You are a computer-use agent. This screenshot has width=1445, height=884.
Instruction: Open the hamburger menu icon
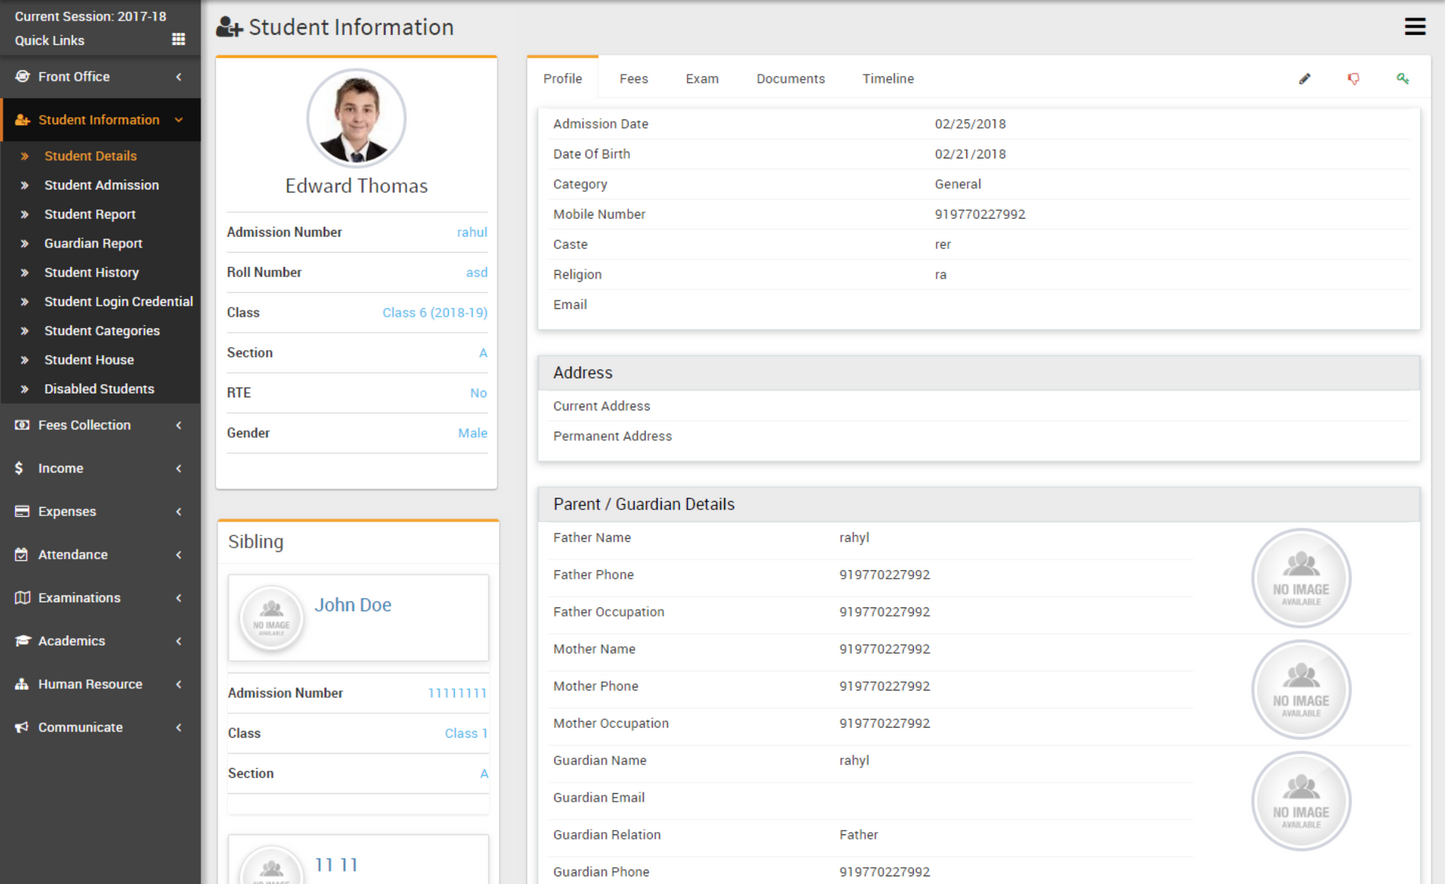[1414, 27]
